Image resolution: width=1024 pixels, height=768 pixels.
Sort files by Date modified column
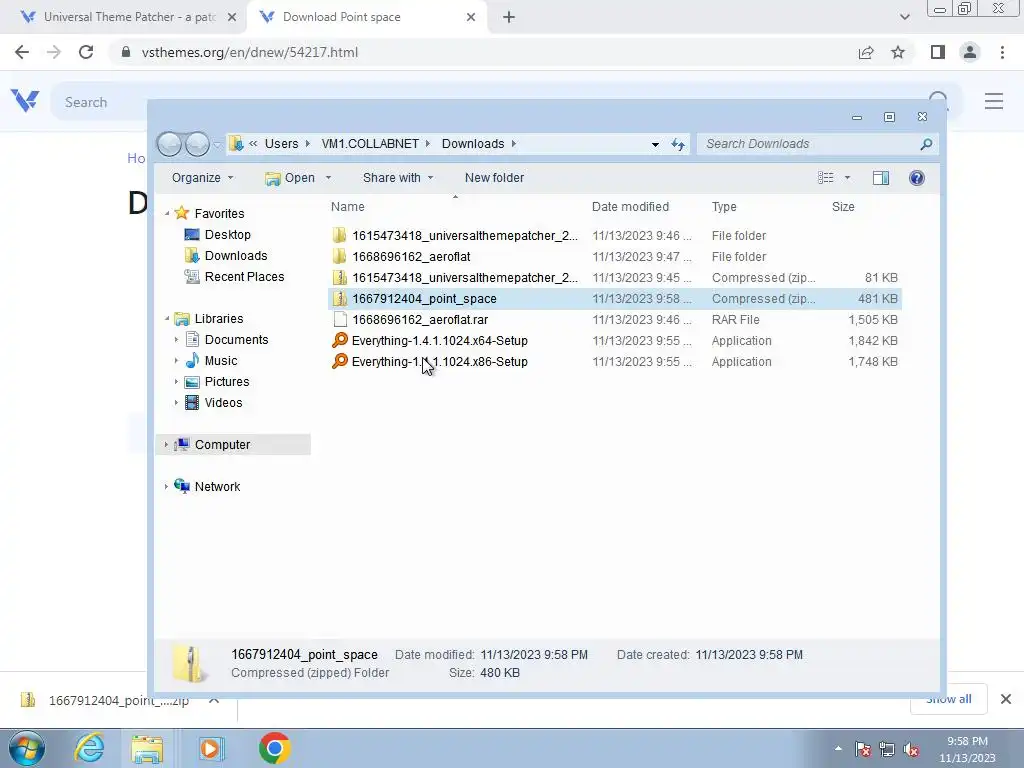point(630,206)
